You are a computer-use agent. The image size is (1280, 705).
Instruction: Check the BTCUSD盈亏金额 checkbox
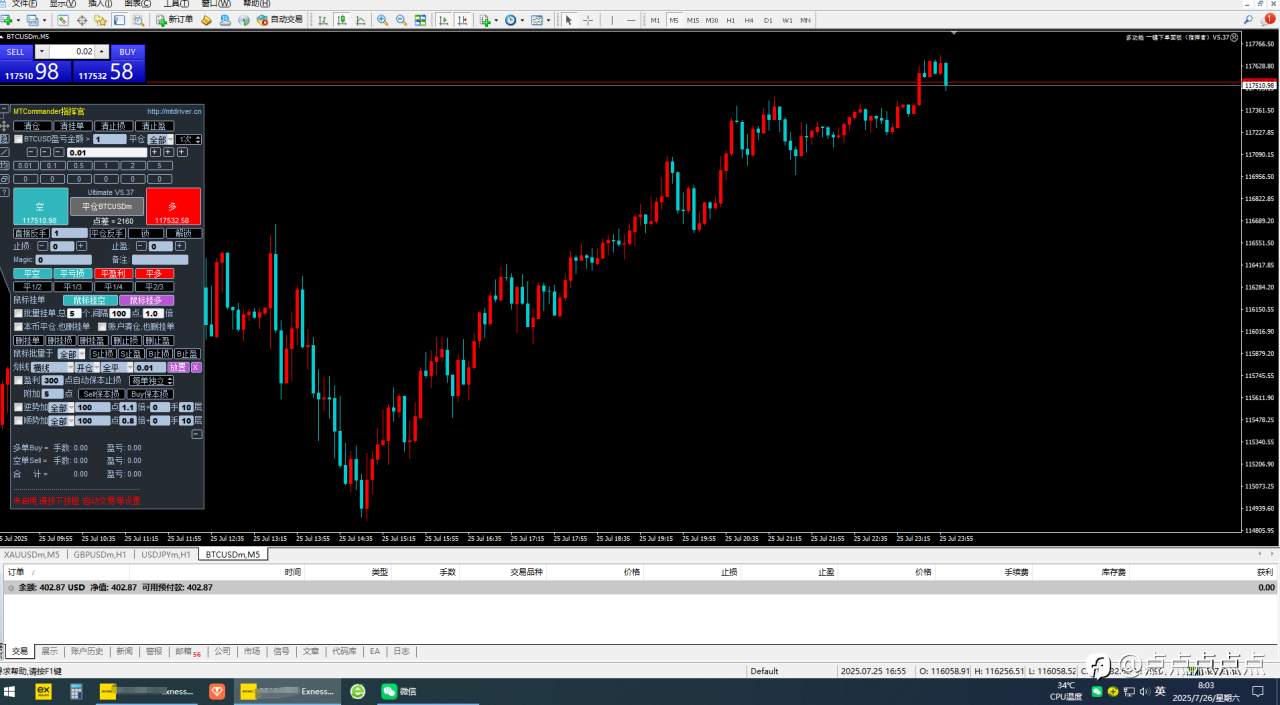pos(18,139)
